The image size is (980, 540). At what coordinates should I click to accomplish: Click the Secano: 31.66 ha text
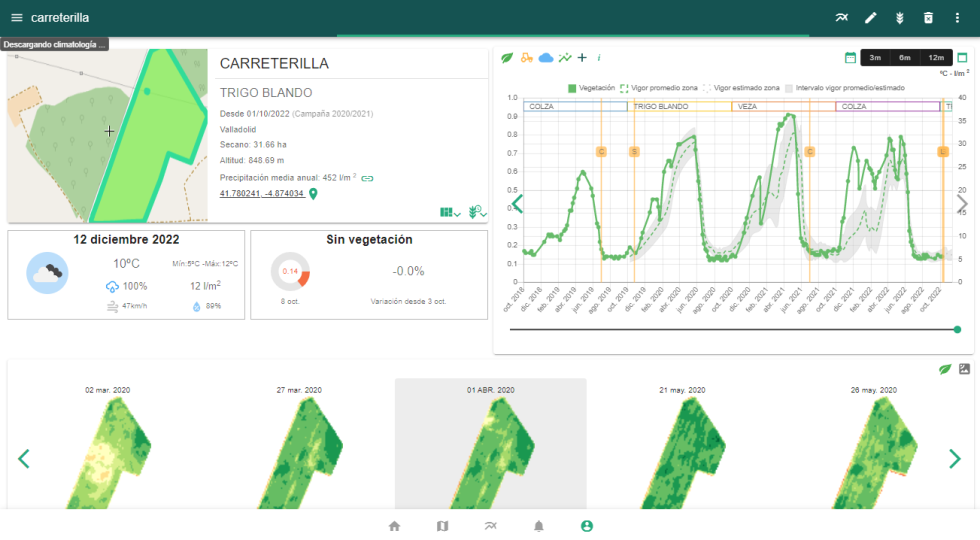[253, 144]
